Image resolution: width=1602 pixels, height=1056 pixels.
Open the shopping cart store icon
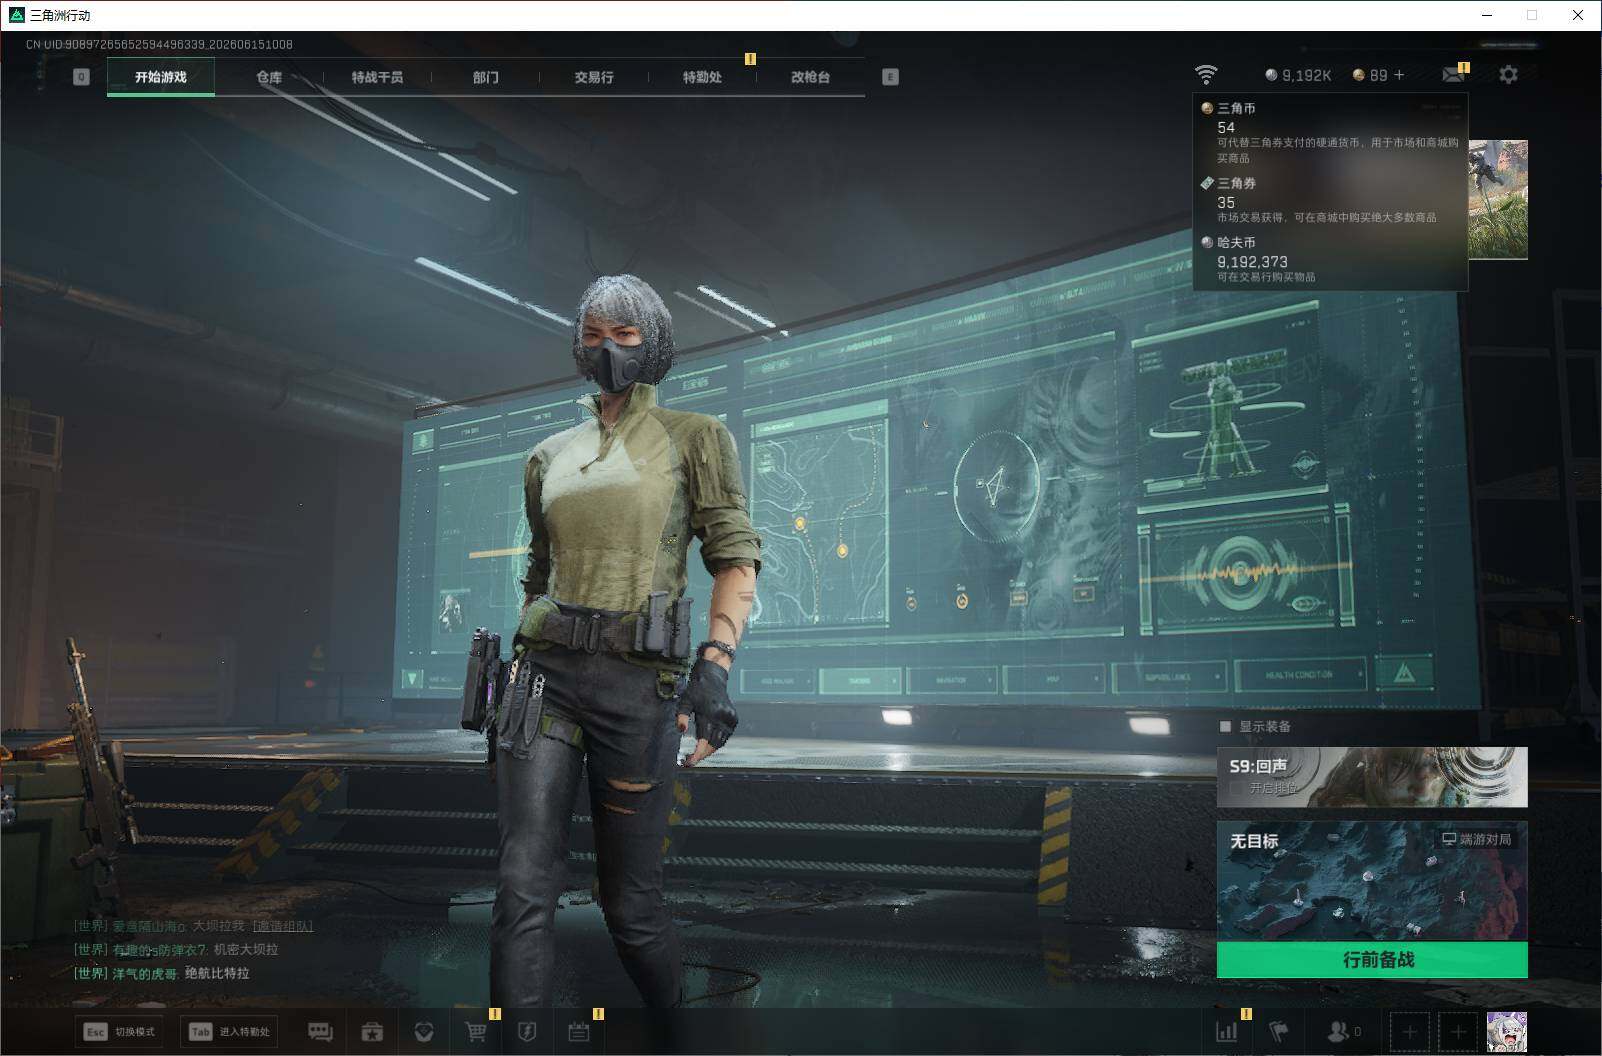[x=476, y=1031]
